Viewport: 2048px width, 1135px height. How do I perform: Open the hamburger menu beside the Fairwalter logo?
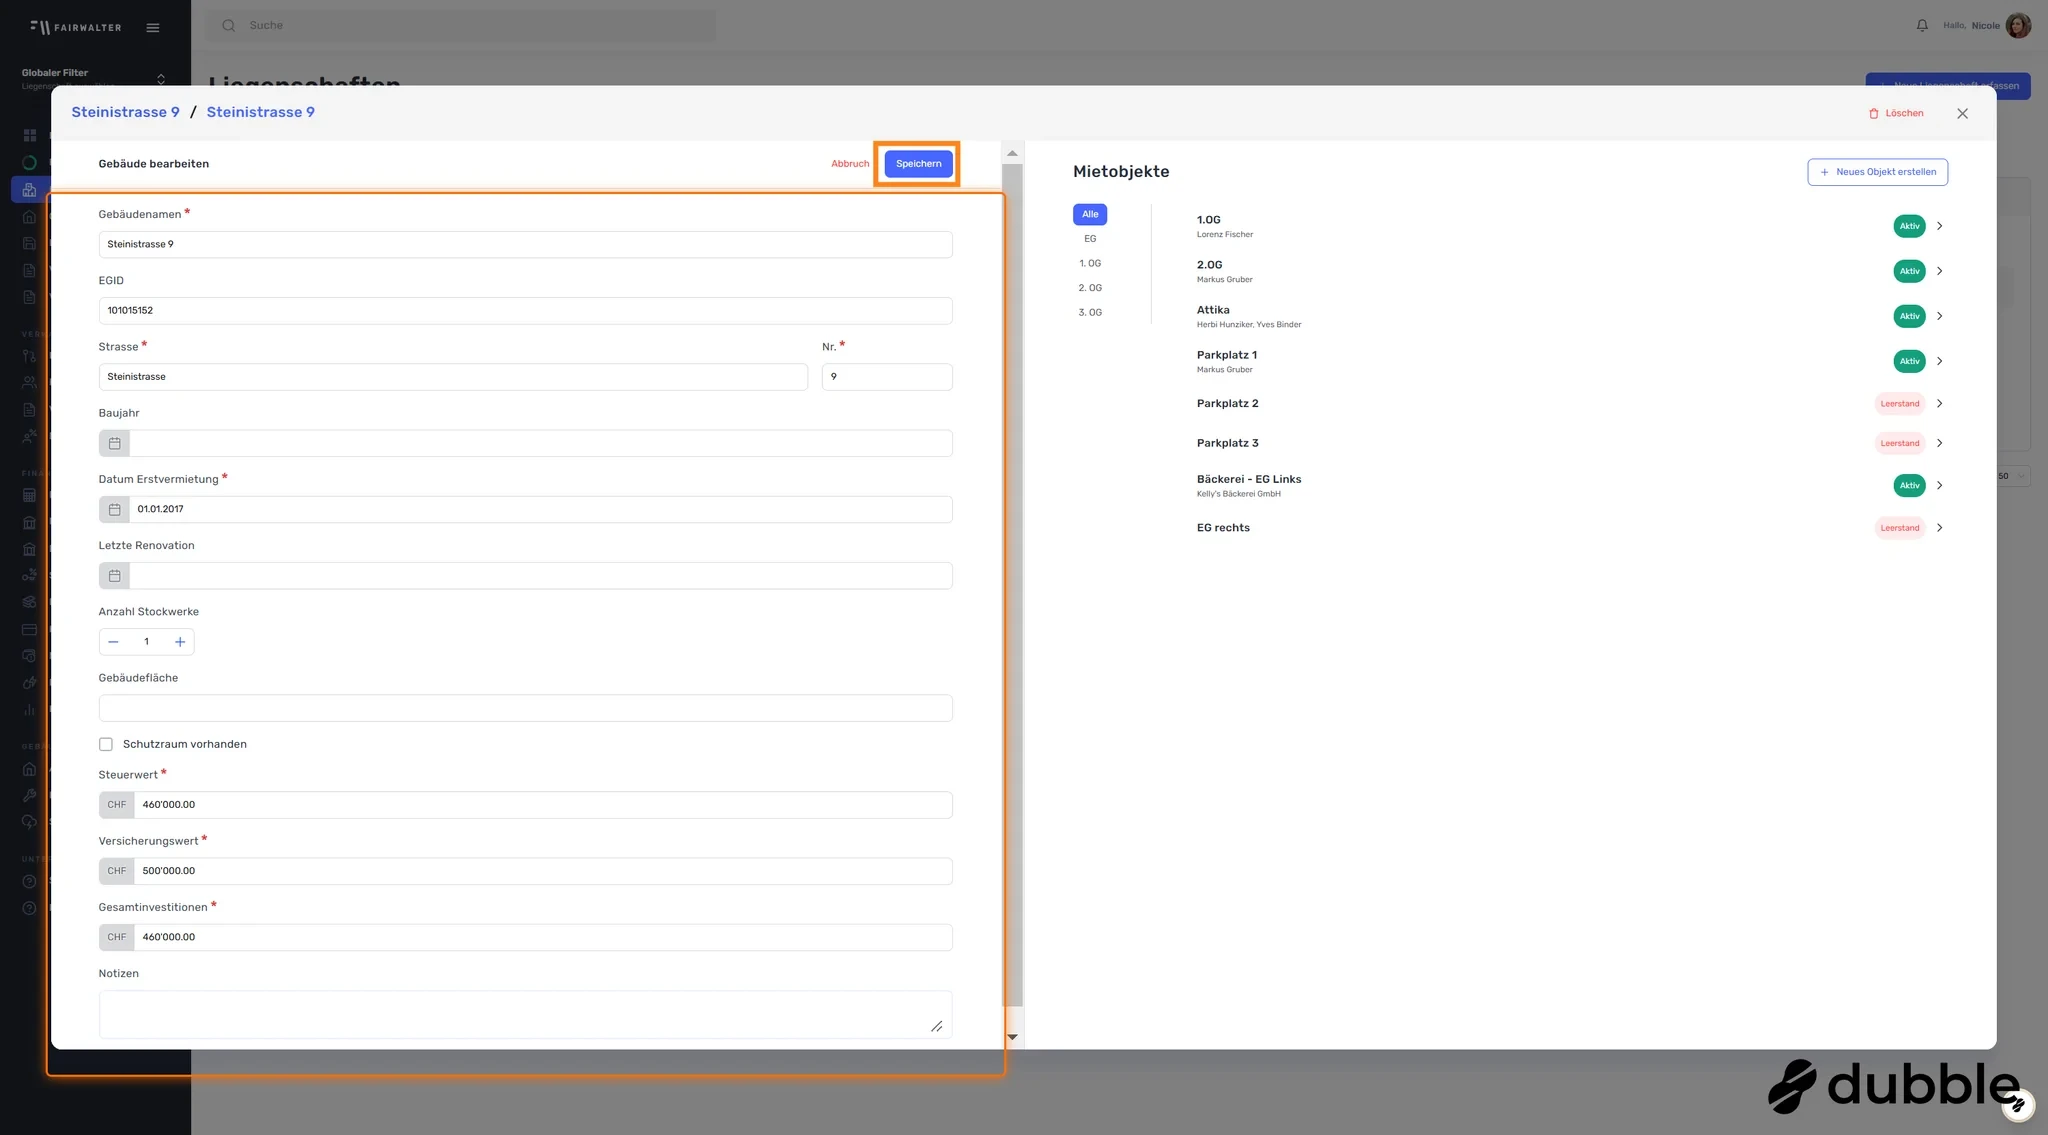tap(153, 27)
